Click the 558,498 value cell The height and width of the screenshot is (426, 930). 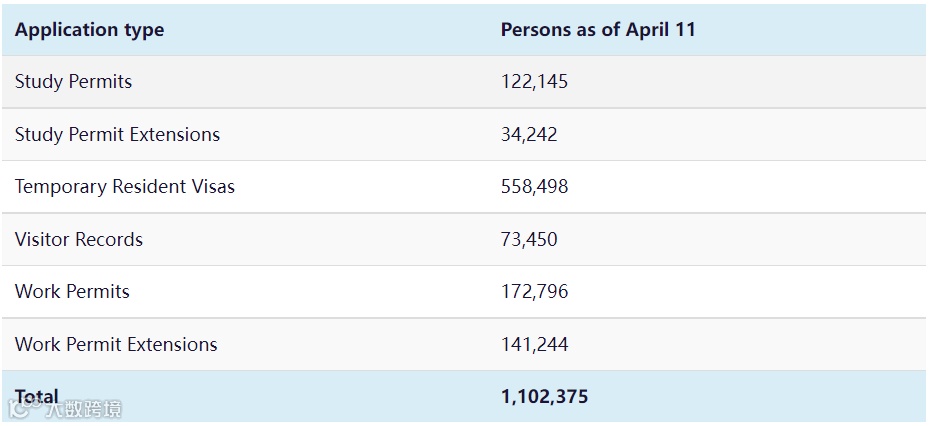(534, 187)
